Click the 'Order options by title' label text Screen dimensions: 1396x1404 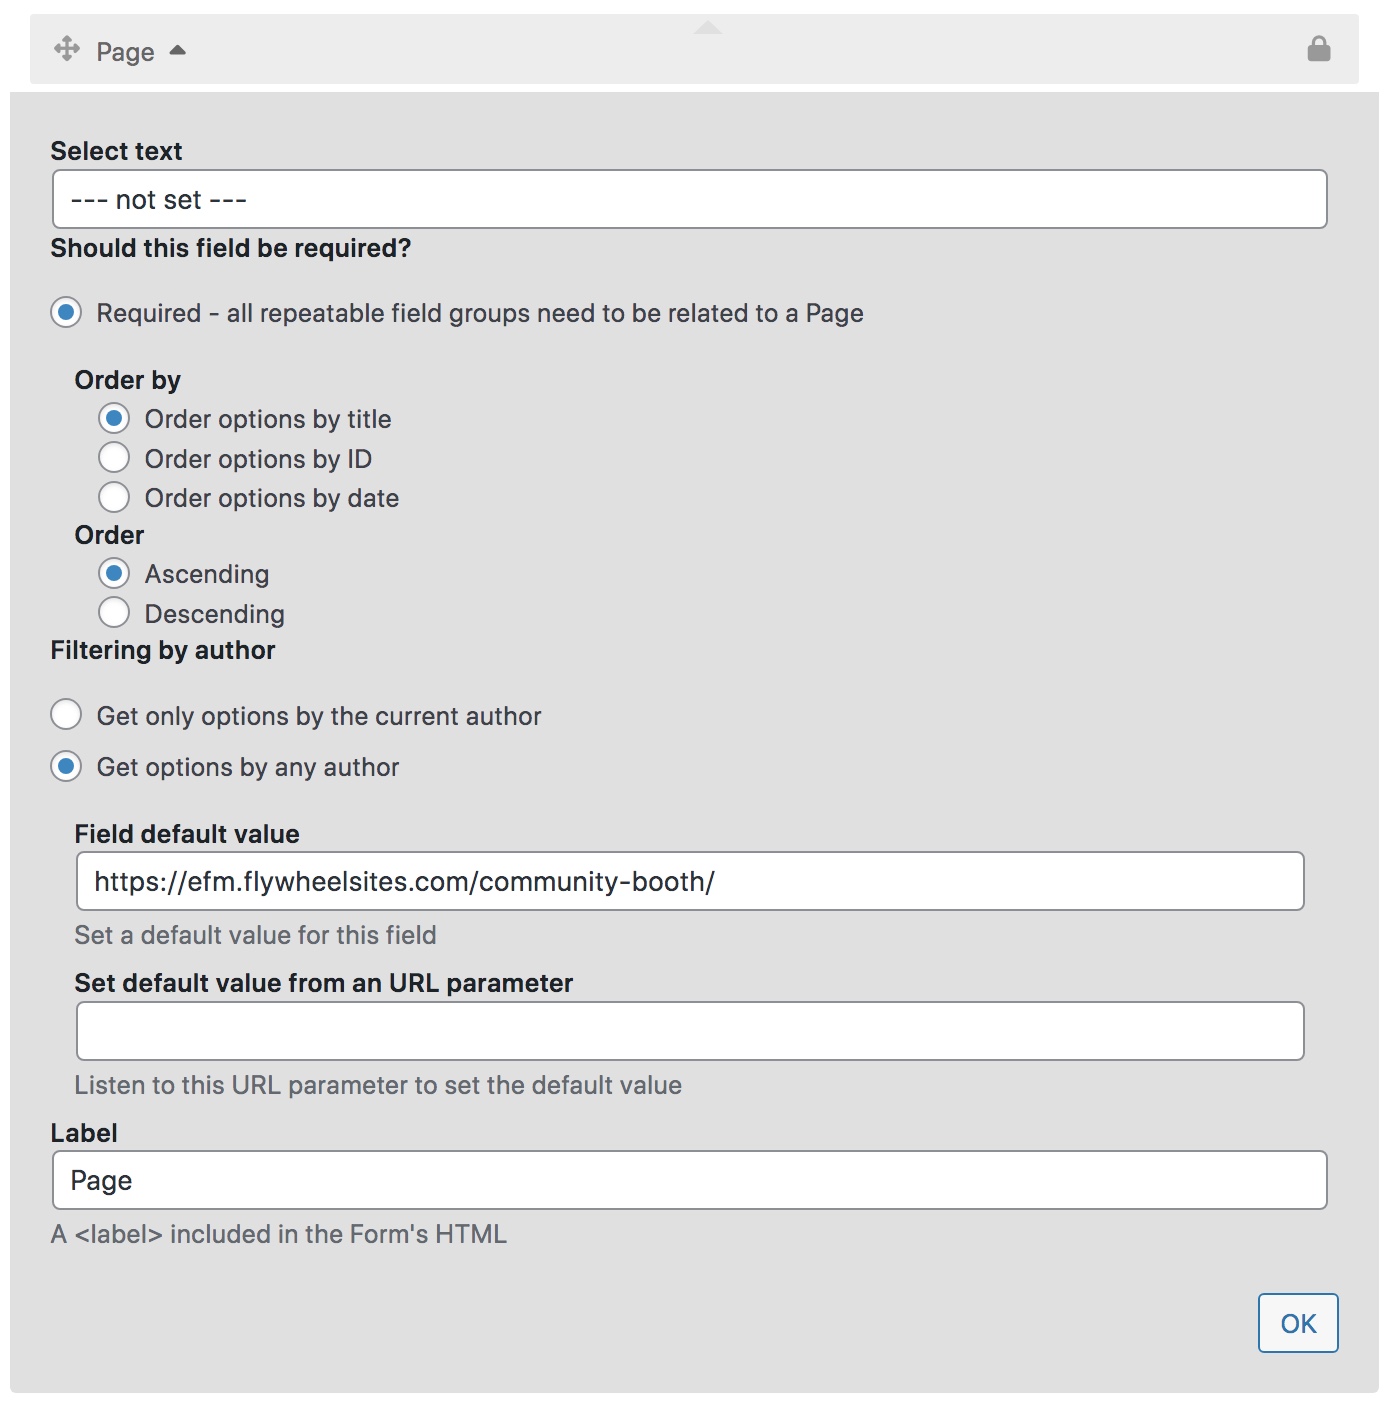coord(268,419)
